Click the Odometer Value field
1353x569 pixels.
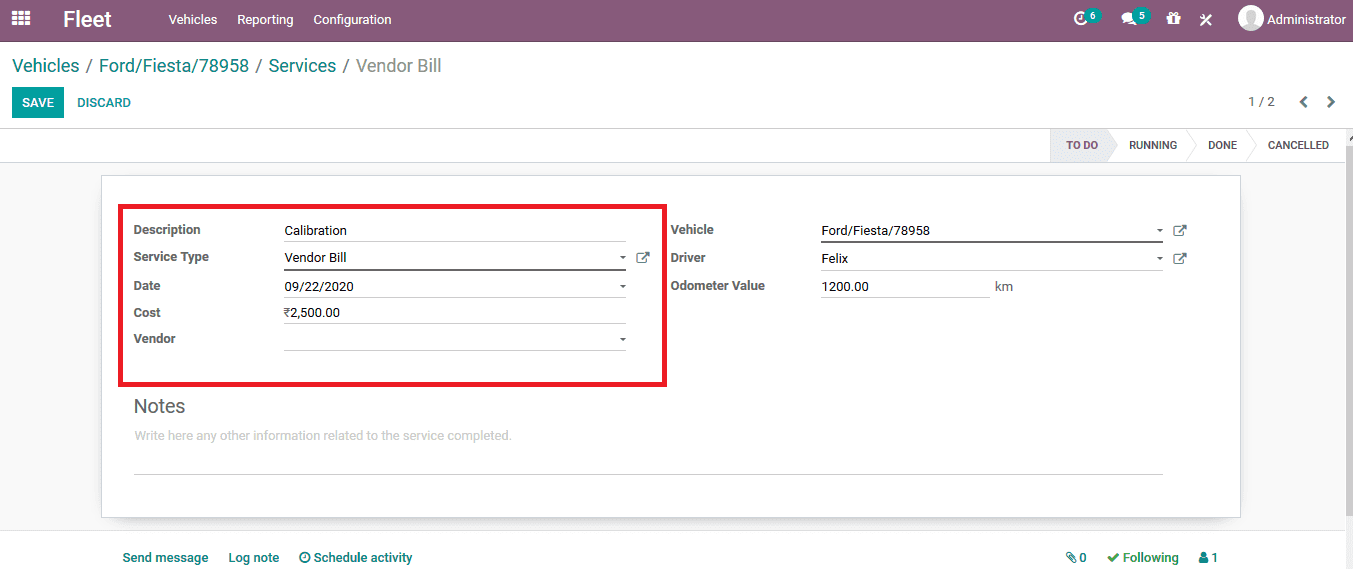905,287
